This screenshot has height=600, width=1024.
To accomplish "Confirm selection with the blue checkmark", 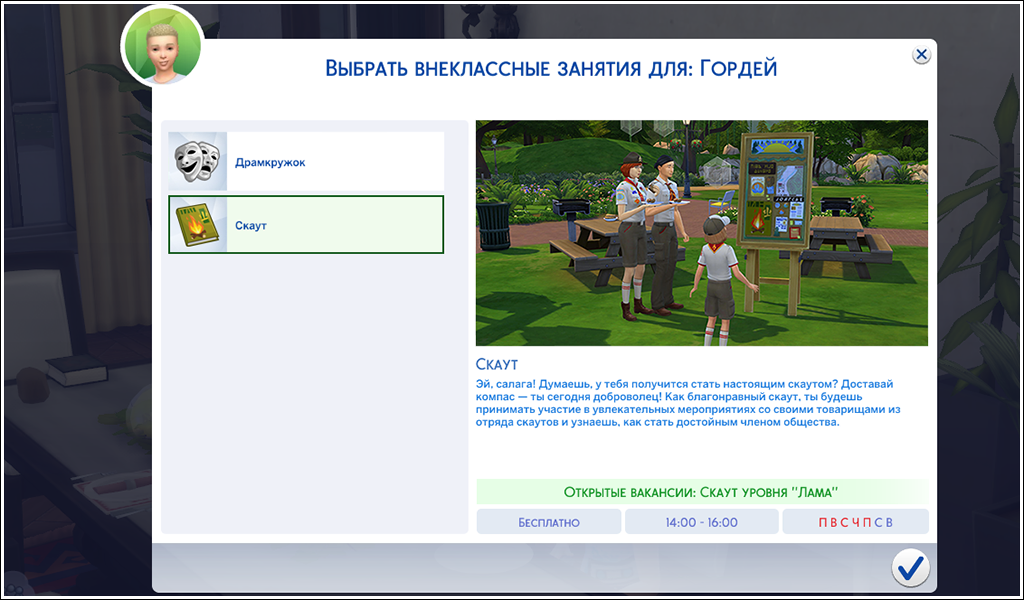I will pyautogui.click(x=910, y=567).
